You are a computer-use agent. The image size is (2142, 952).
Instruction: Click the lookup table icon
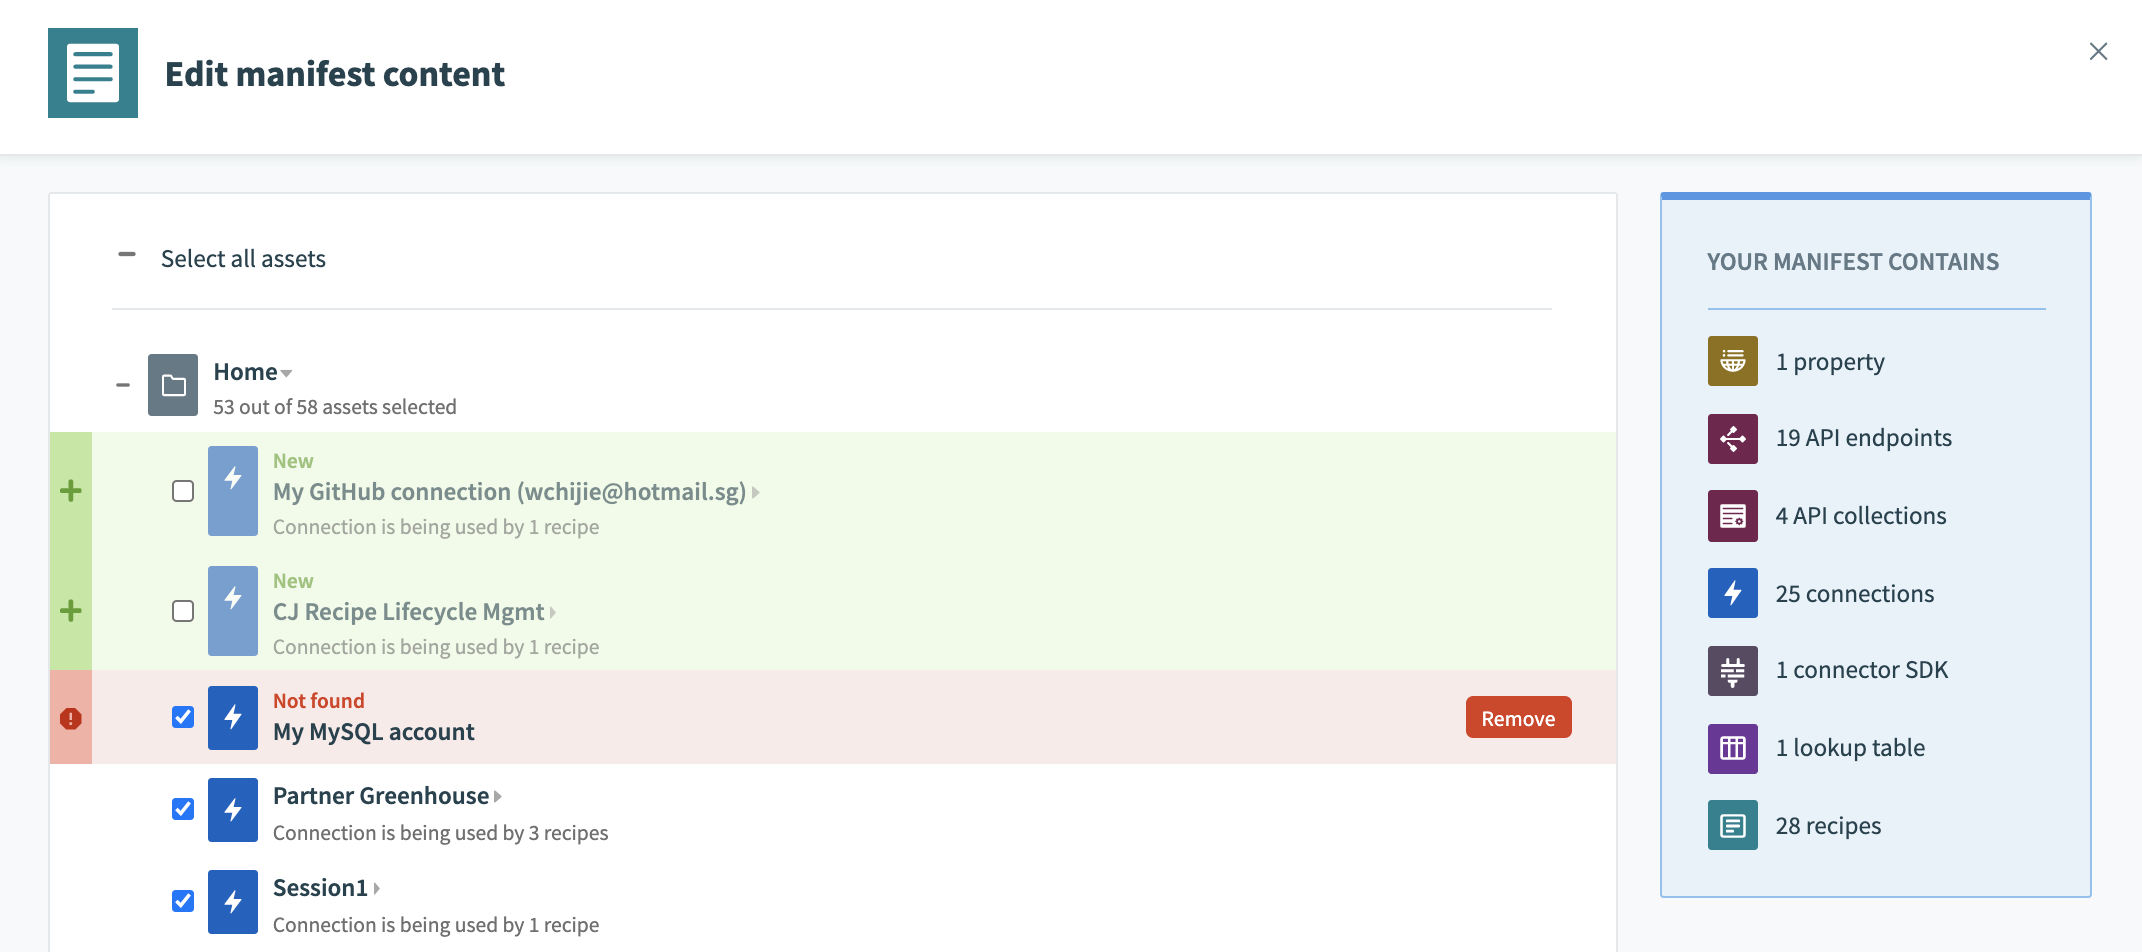tap(1732, 748)
